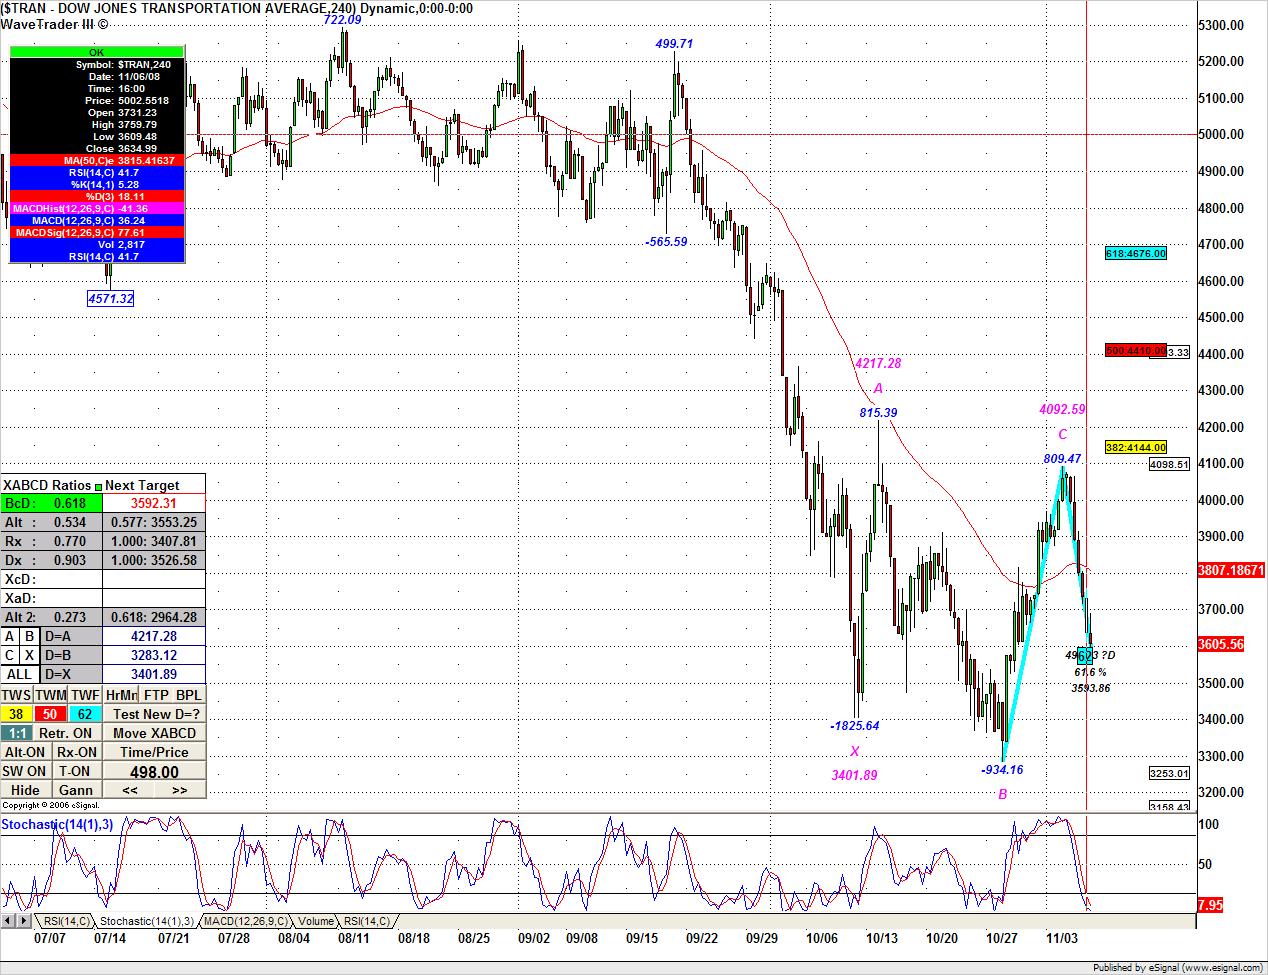This screenshot has height=975, width=1268.
Task: Click the FTP button
Action: (x=156, y=695)
